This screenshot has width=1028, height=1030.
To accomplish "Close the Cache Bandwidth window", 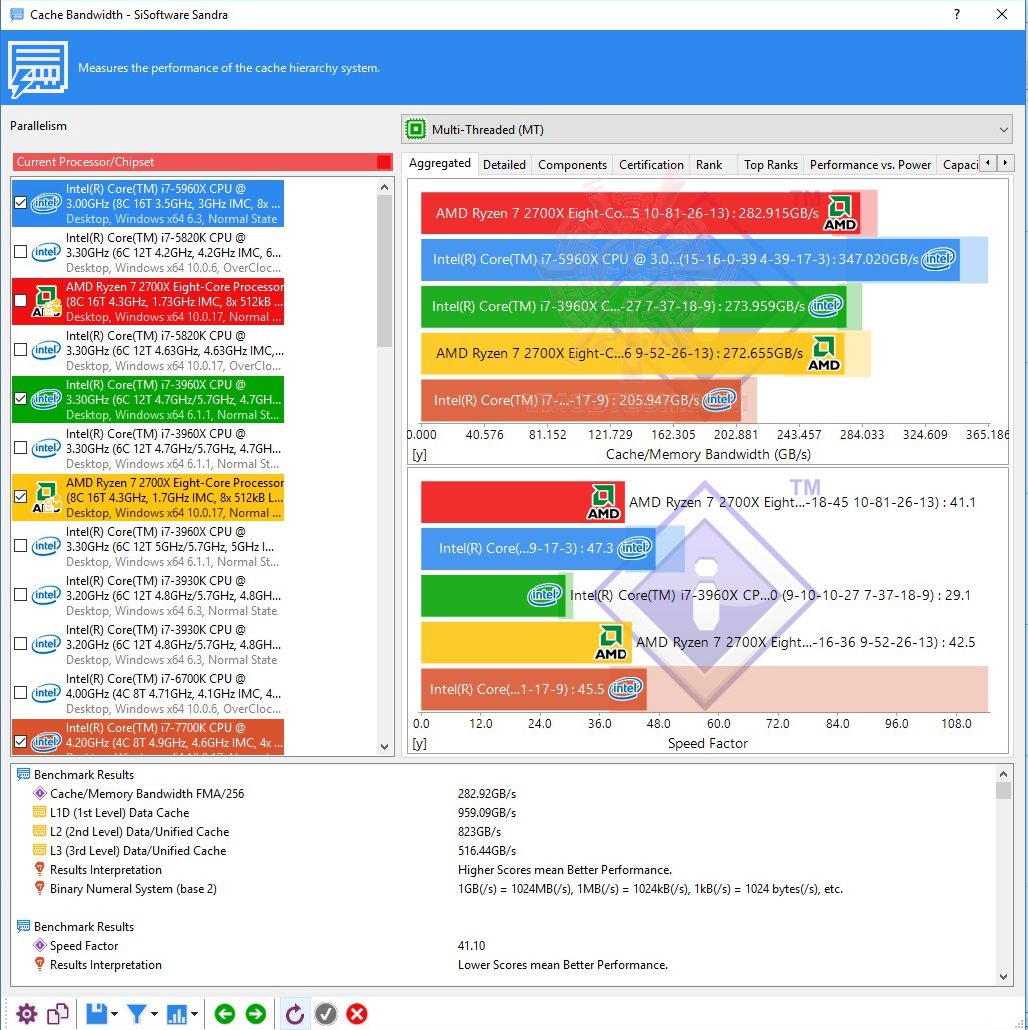I will tap(1002, 14).
